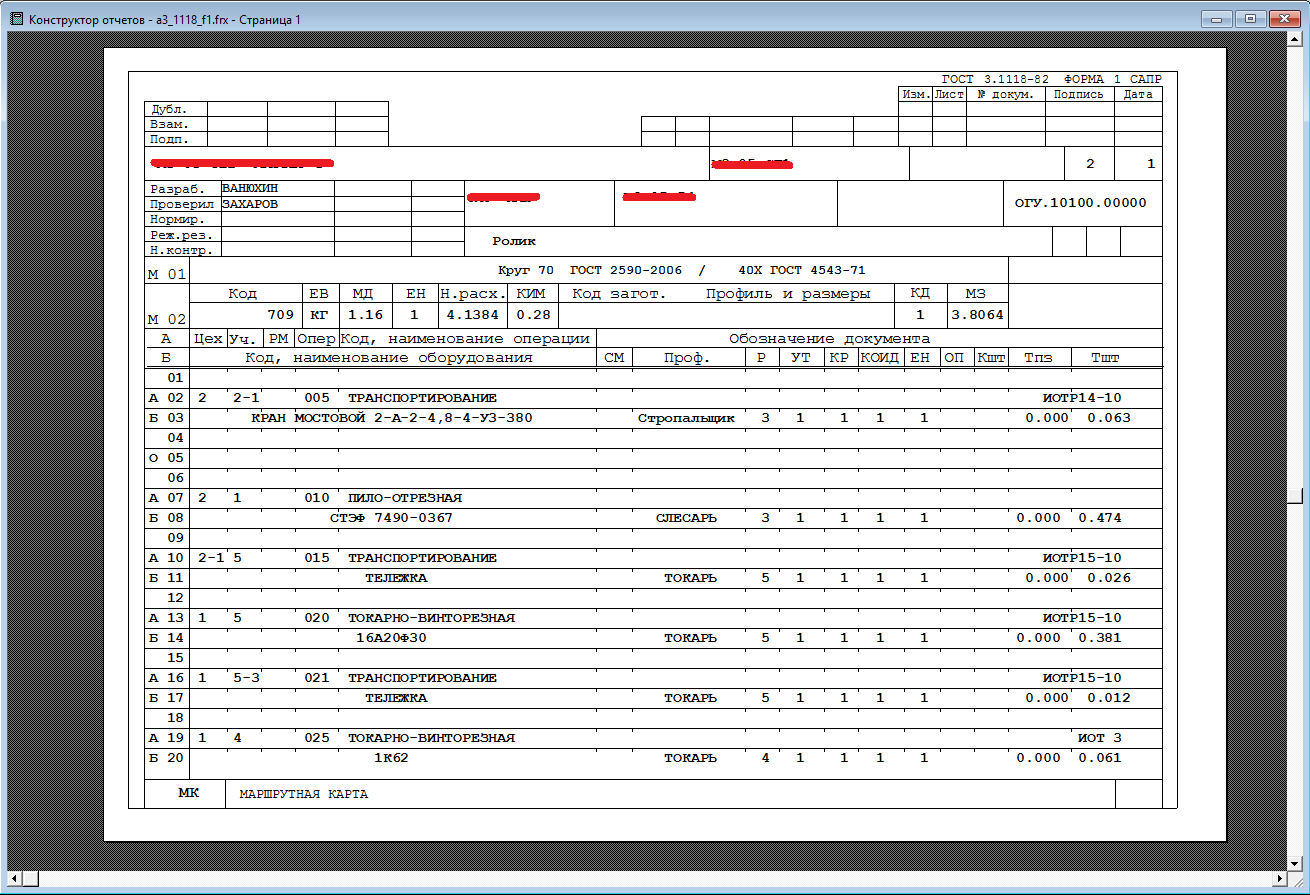Minimize the report preview window
1310x895 pixels.
pyautogui.click(x=1218, y=18)
